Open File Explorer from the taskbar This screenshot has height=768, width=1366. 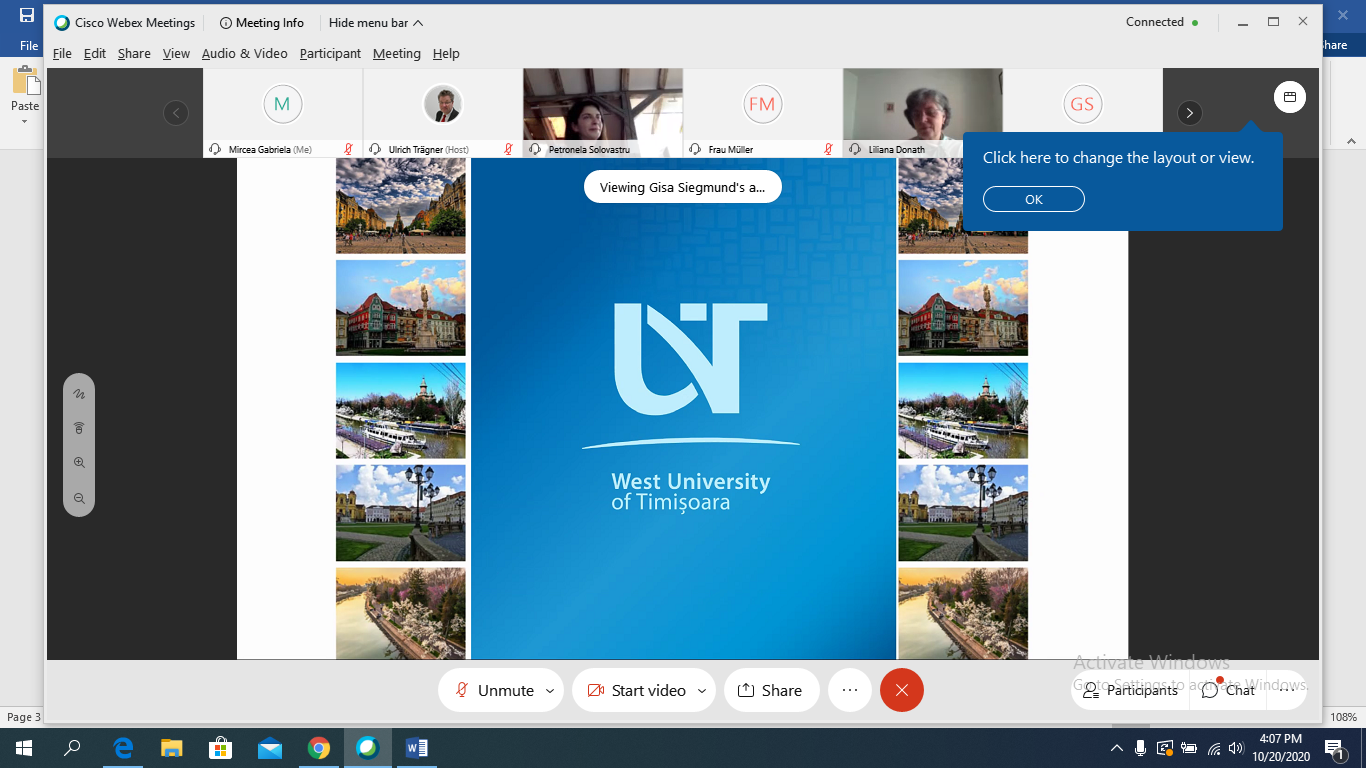click(172, 748)
